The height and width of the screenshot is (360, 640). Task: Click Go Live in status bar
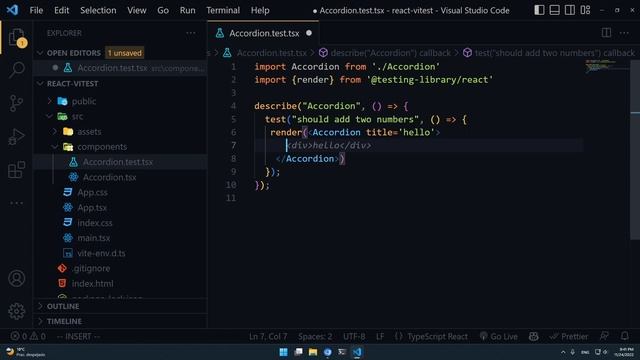click(x=499, y=336)
